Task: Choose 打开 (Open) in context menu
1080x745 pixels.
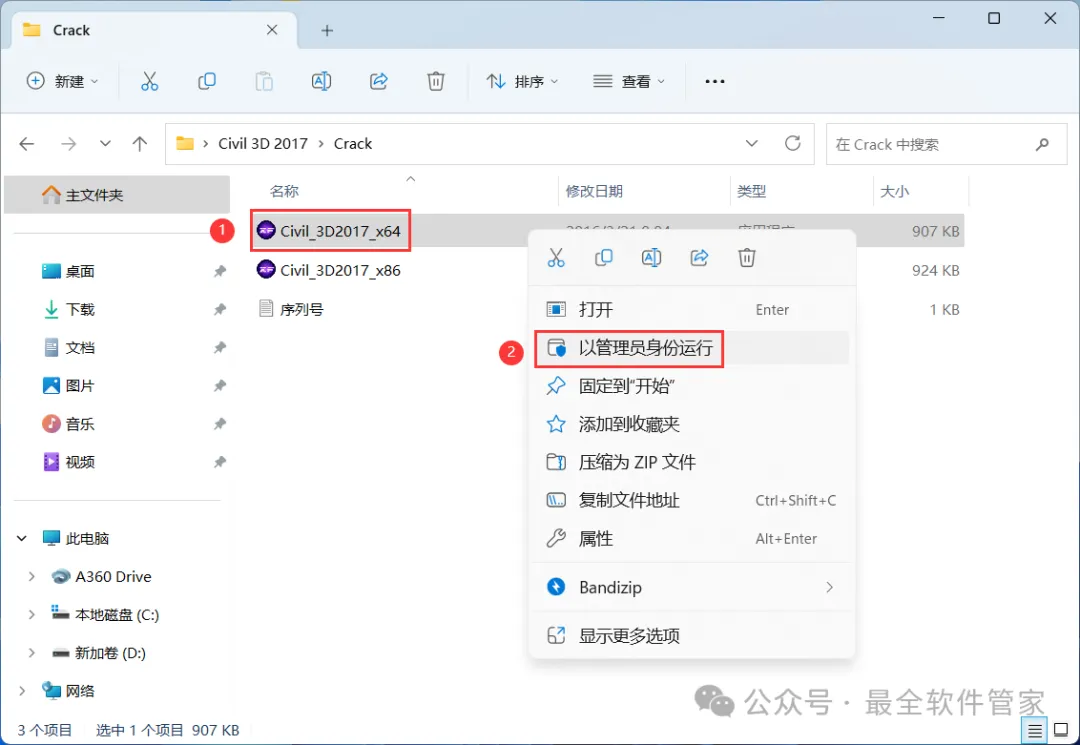Action: click(x=692, y=310)
